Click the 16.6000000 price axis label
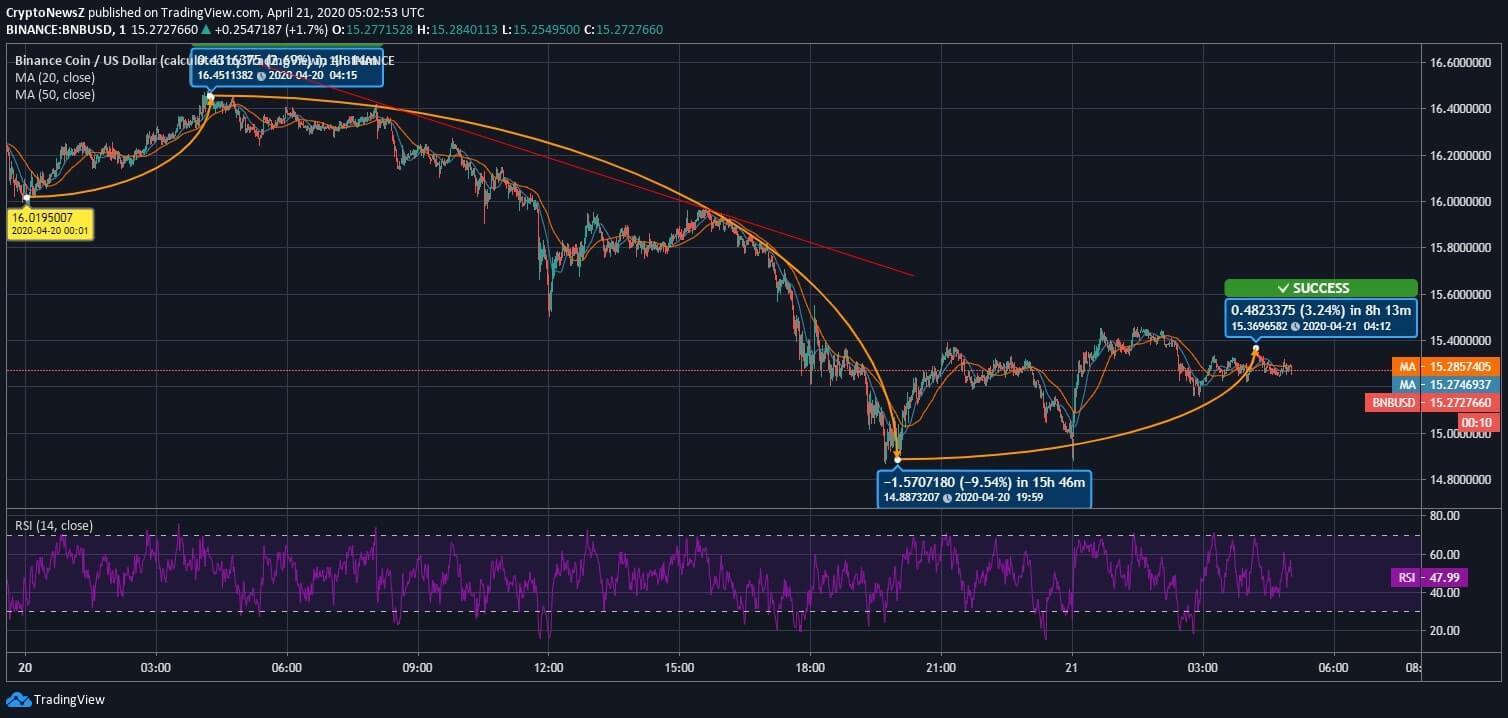1508x718 pixels. (1462, 63)
